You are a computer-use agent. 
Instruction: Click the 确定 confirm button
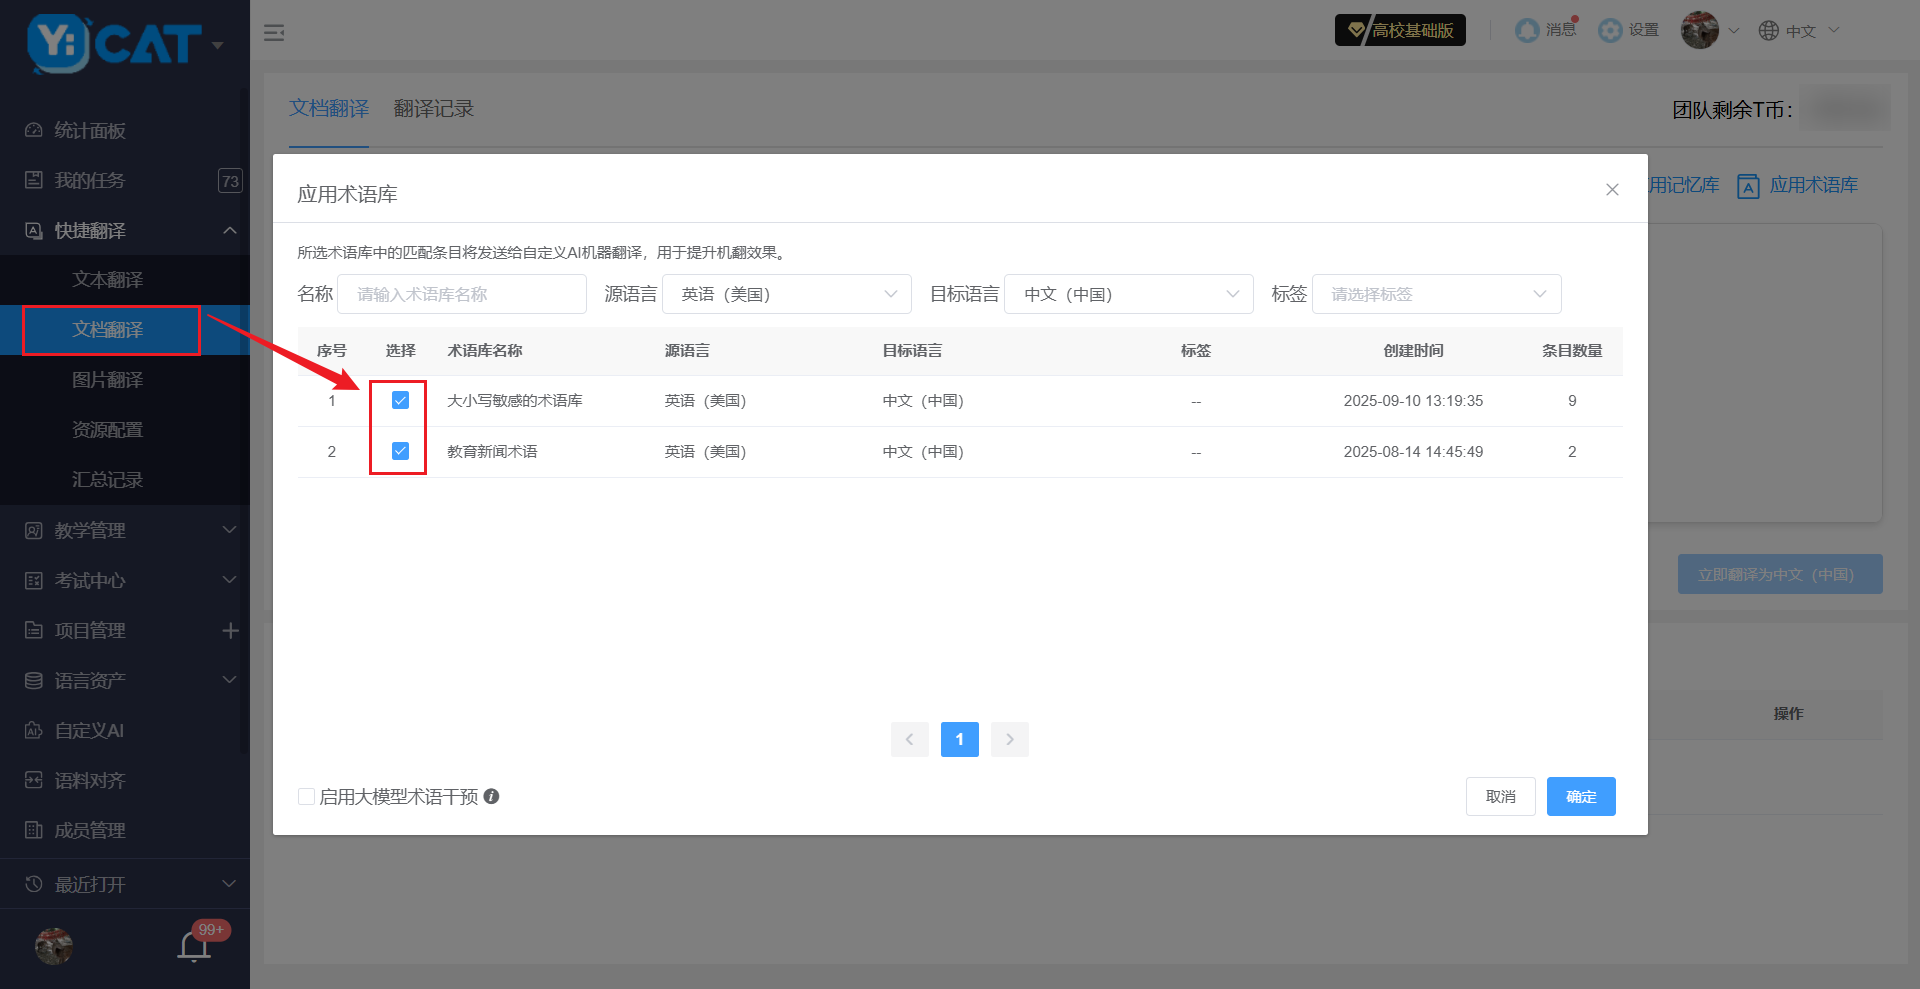[x=1580, y=796]
